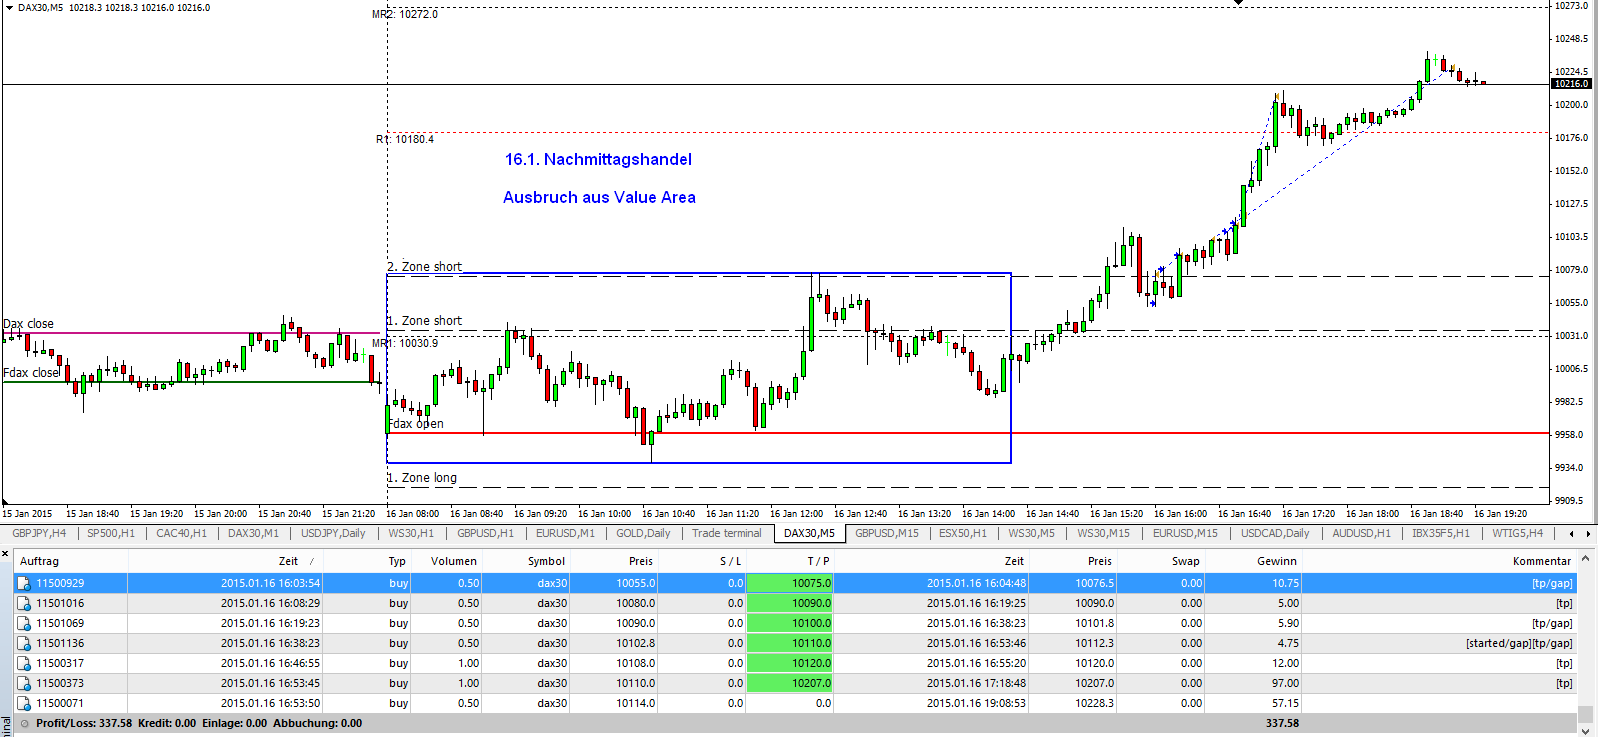This screenshot has height=737, width=1598.
Task: Open the Trade terminal tab
Action: click(x=727, y=533)
